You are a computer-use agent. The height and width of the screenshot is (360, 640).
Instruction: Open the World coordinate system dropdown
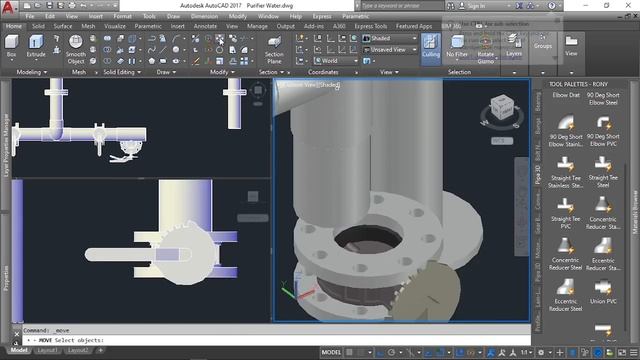[336, 61]
